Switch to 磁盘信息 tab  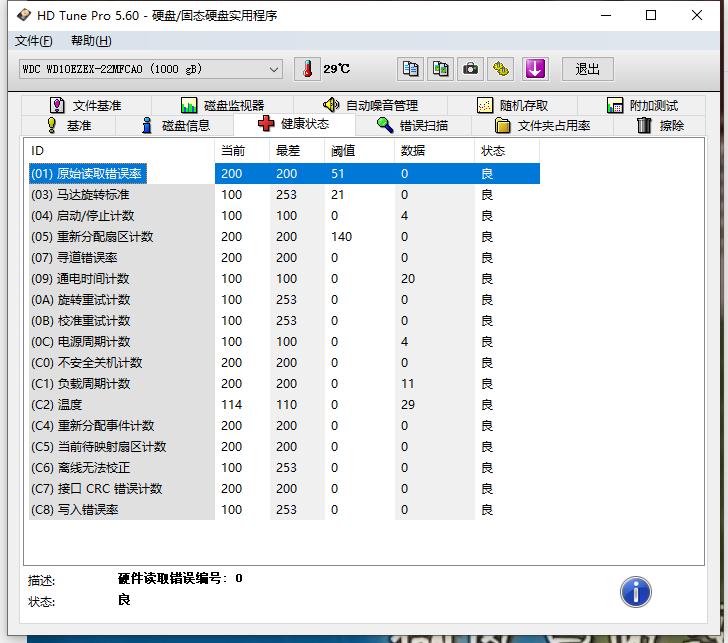(176, 125)
